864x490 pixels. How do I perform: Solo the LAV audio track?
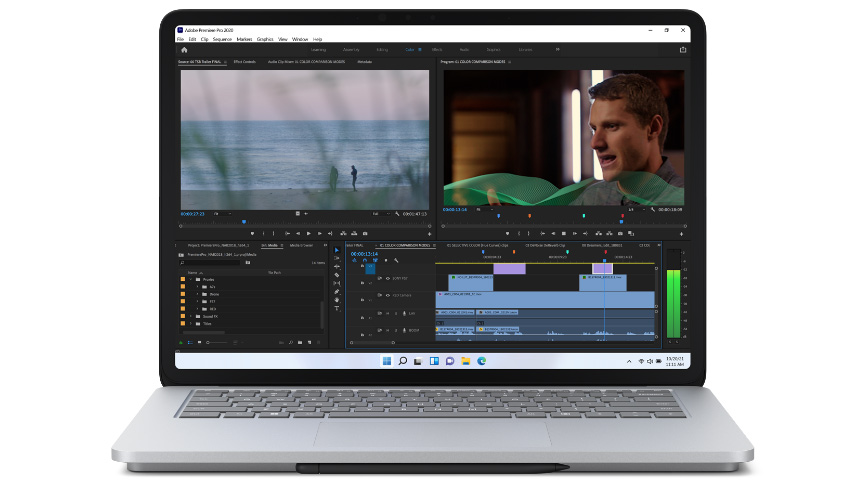[x=396, y=314]
